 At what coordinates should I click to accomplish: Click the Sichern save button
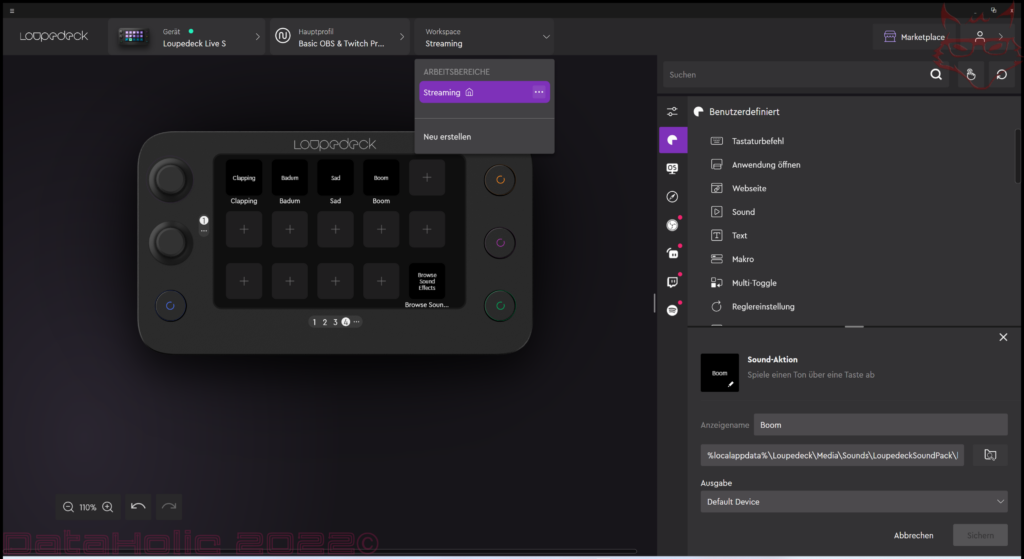[980, 535]
